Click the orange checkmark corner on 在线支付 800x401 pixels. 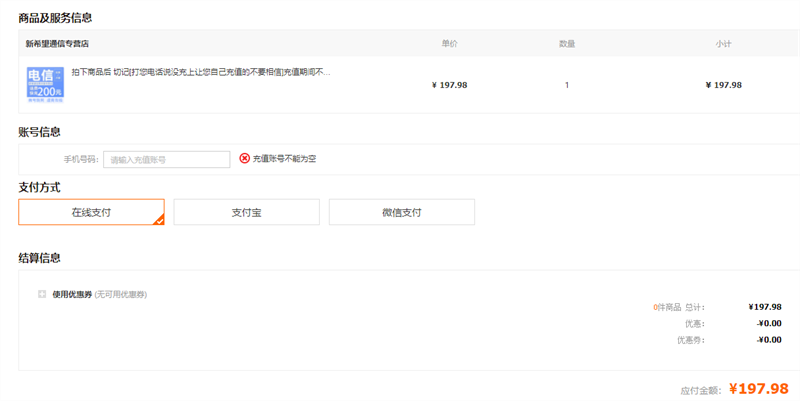(158, 219)
